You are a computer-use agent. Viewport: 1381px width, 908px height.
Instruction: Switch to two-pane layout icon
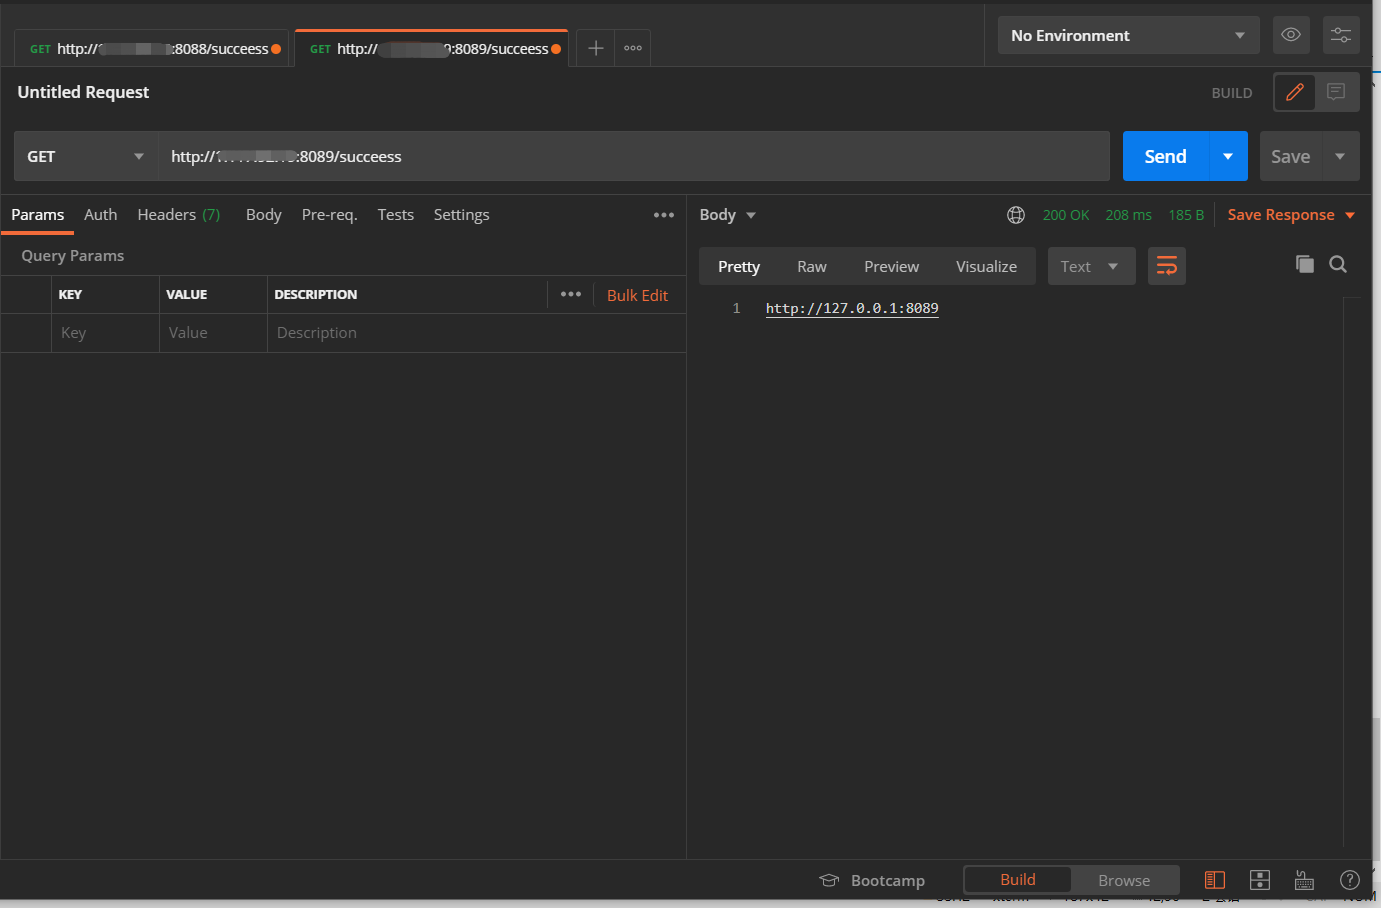(x=1260, y=880)
